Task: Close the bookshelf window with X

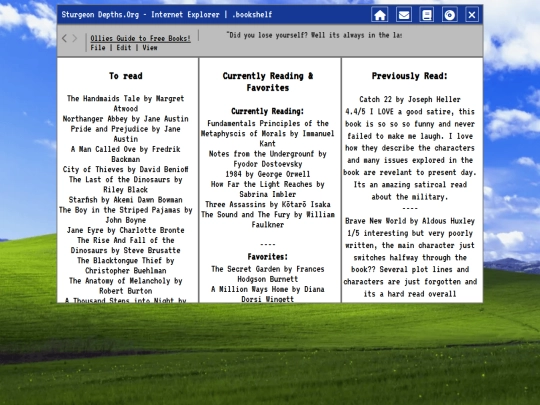Action: click(472, 15)
